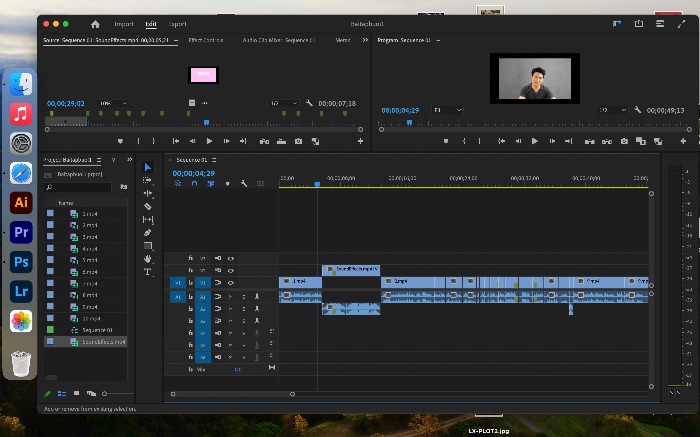
Task: Open Project panel hamburger menu
Action: (x=99, y=160)
